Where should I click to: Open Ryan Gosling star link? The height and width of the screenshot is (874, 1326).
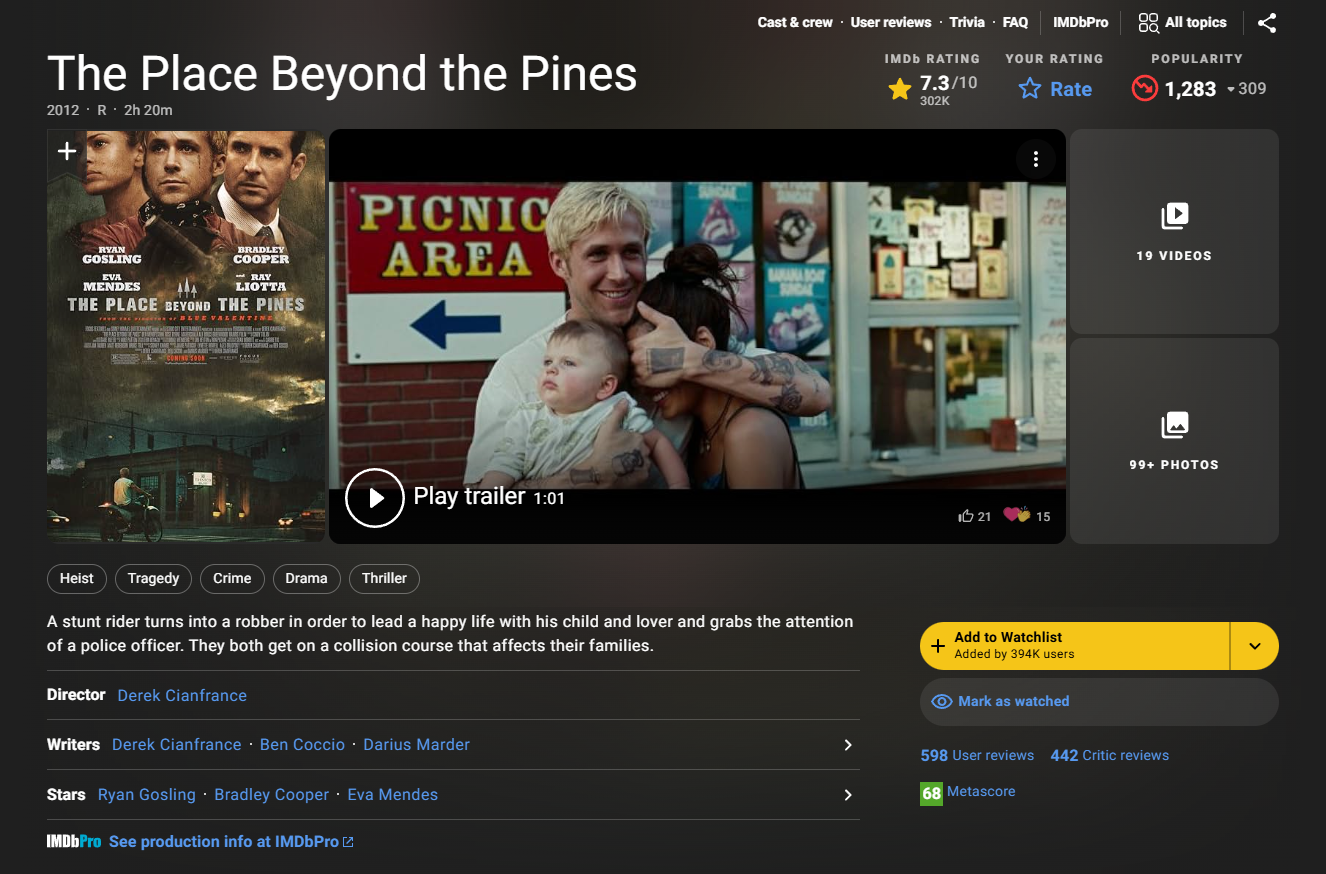tap(147, 795)
